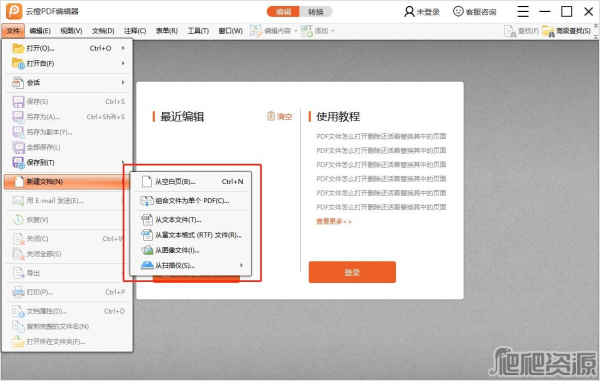Open the 工具(T) menu
This screenshot has width=600, height=381.
(x=198, y=31)
